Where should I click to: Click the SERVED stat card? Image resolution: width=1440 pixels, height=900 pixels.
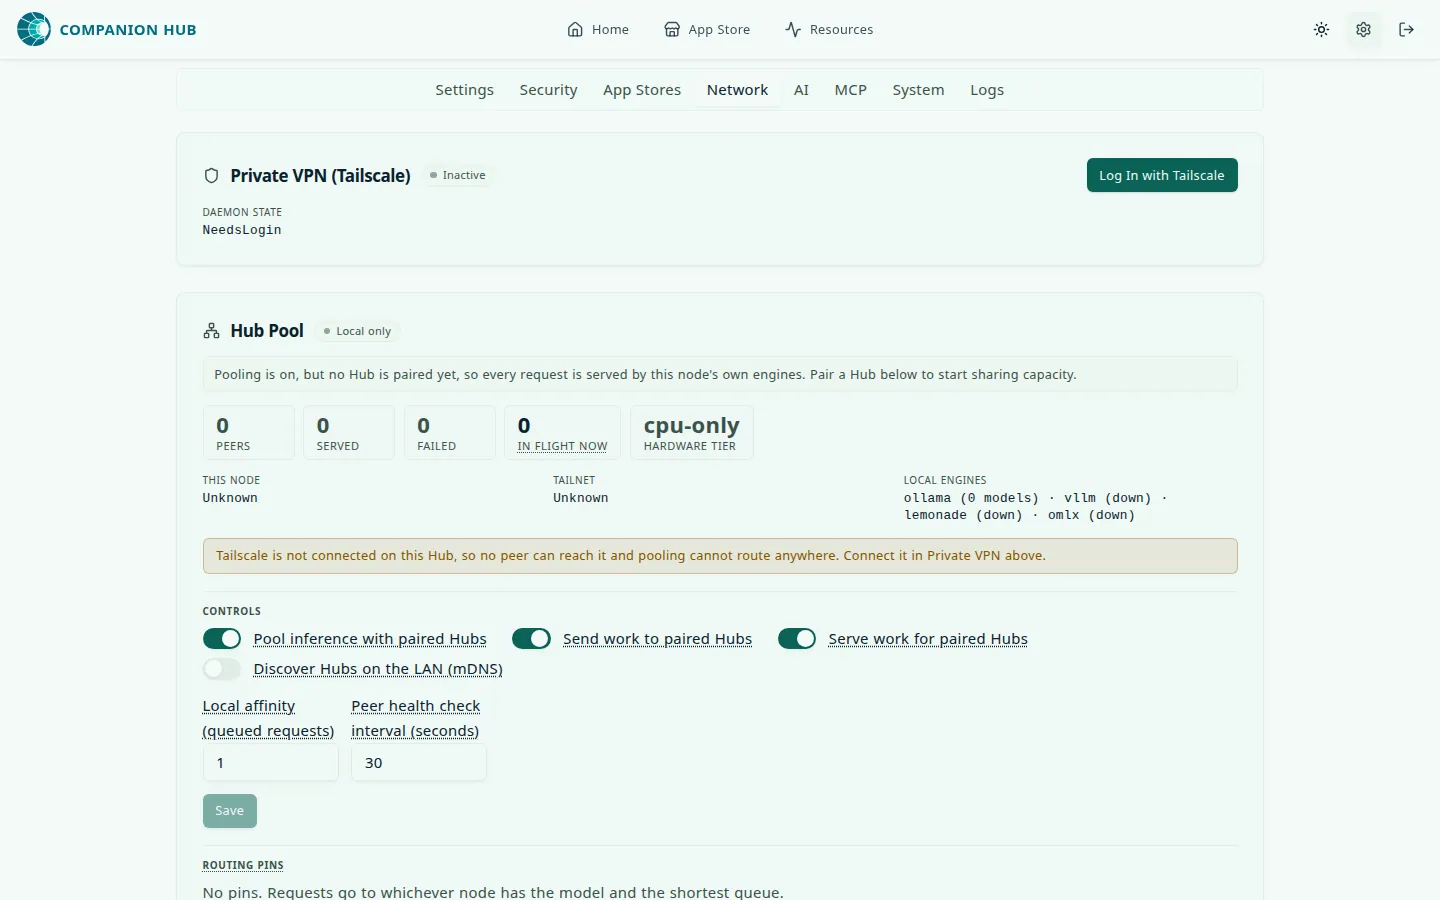click(349, 432)
